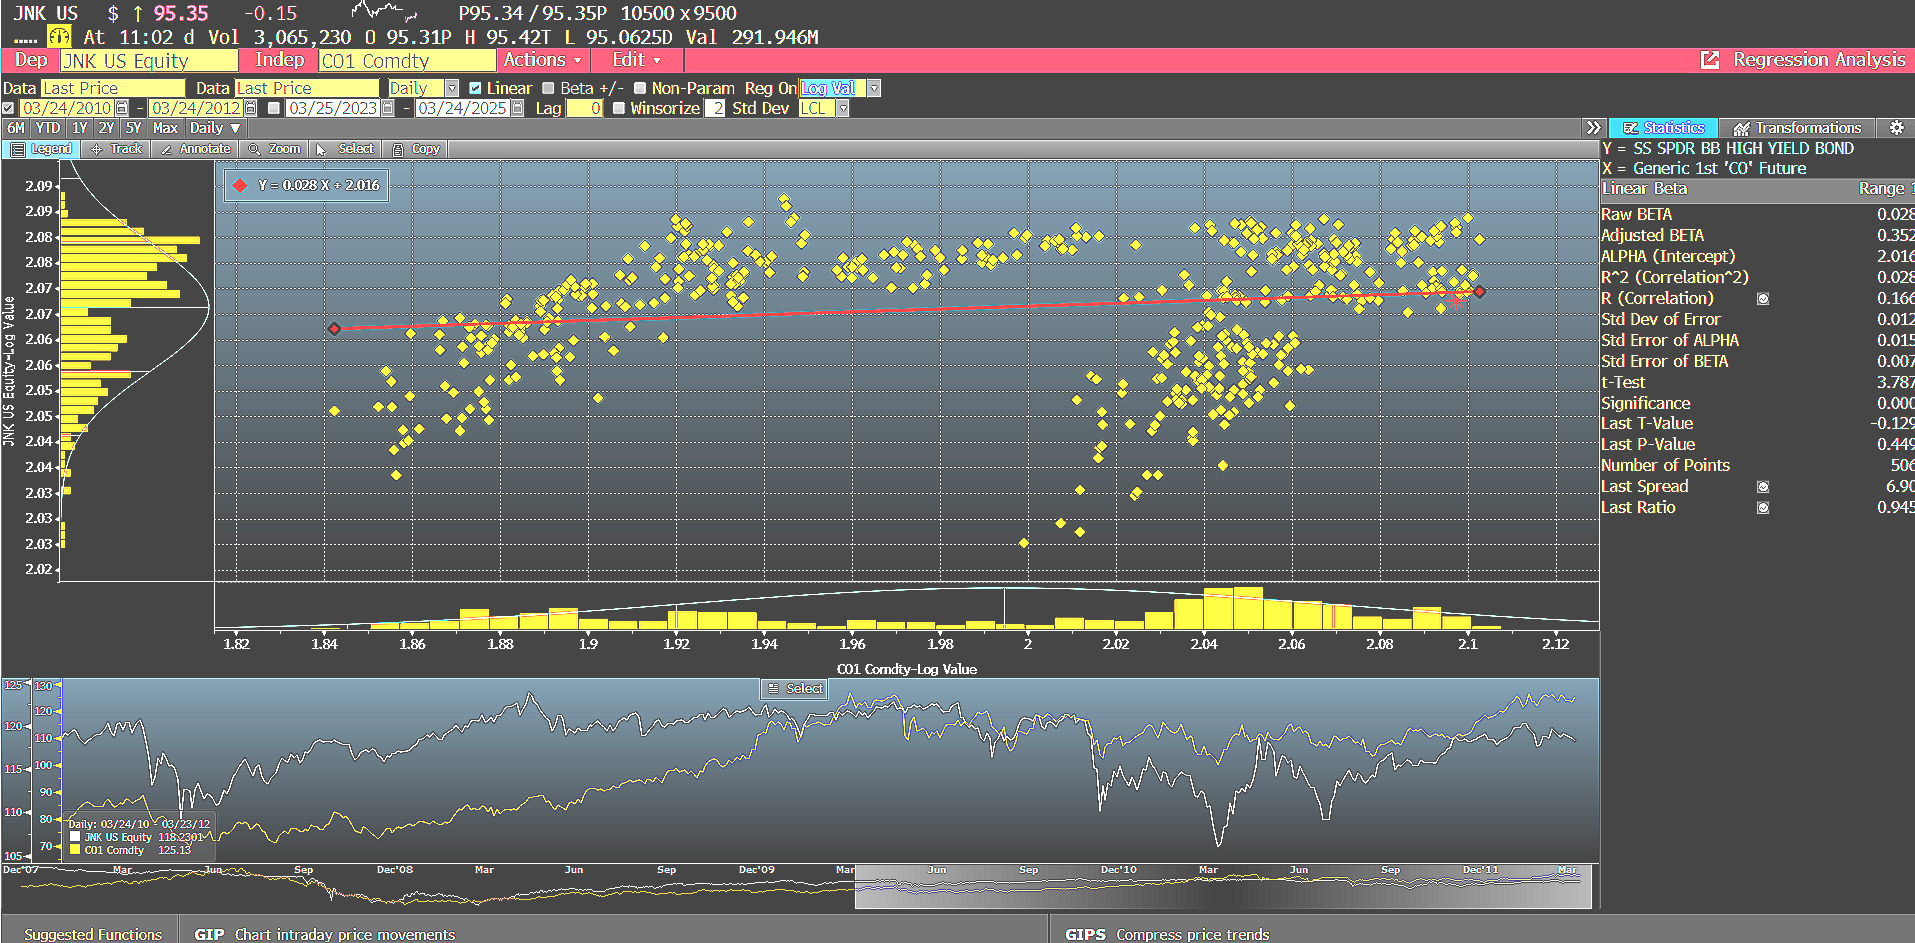Open the Edit menu
1915x943 pixels.
click(x=636, y=60)
